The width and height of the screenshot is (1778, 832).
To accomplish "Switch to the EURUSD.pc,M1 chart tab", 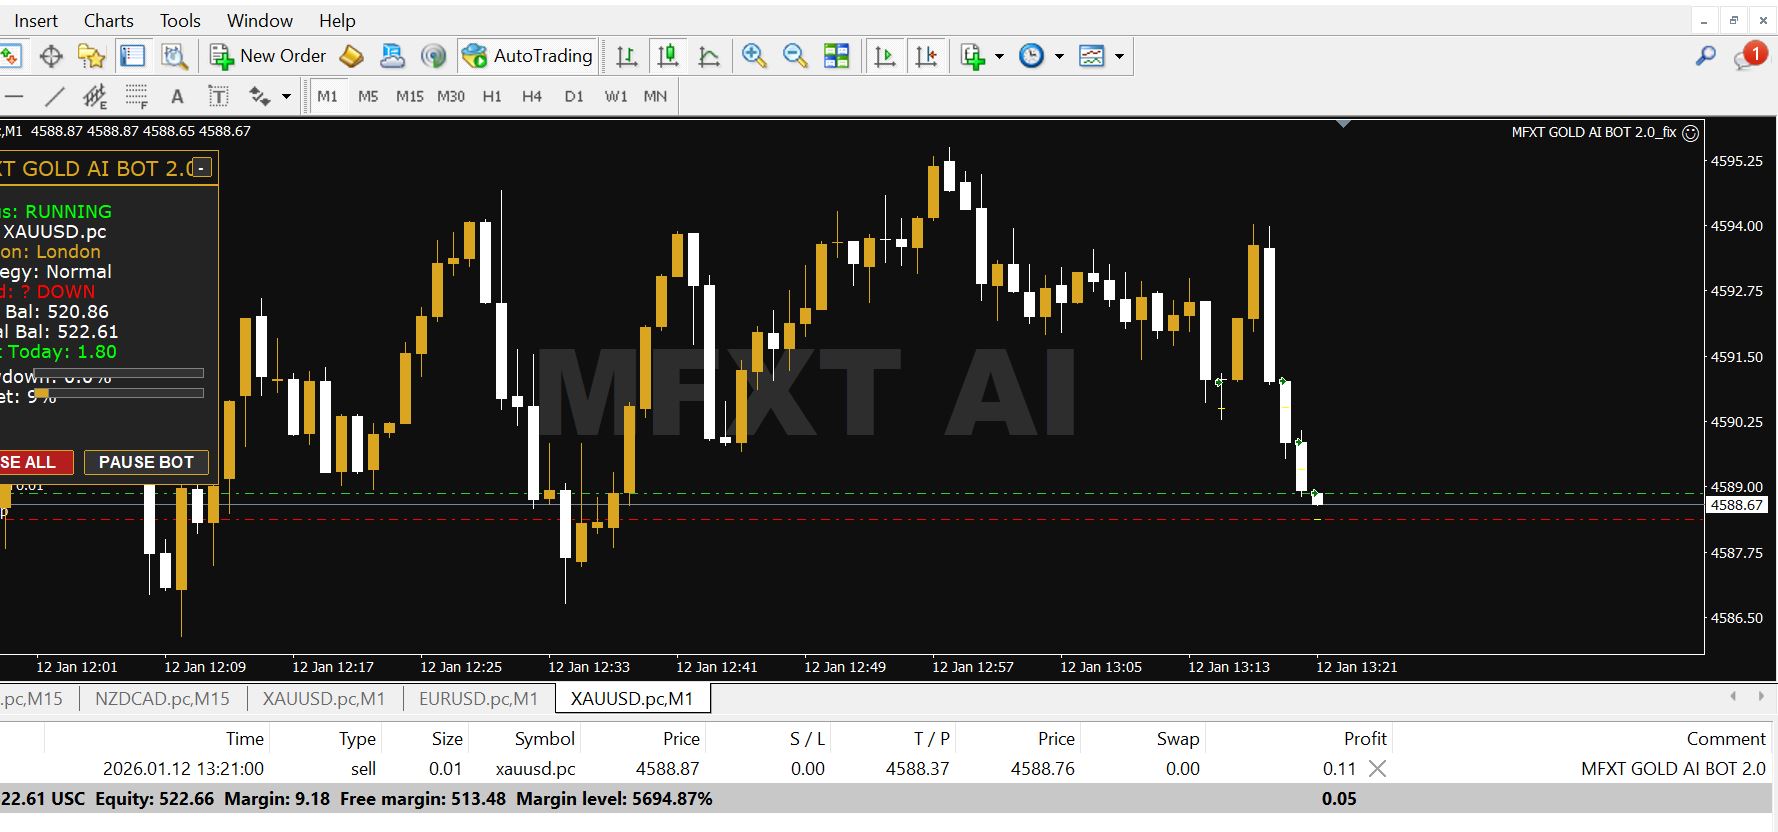I will tap(478, 699).
